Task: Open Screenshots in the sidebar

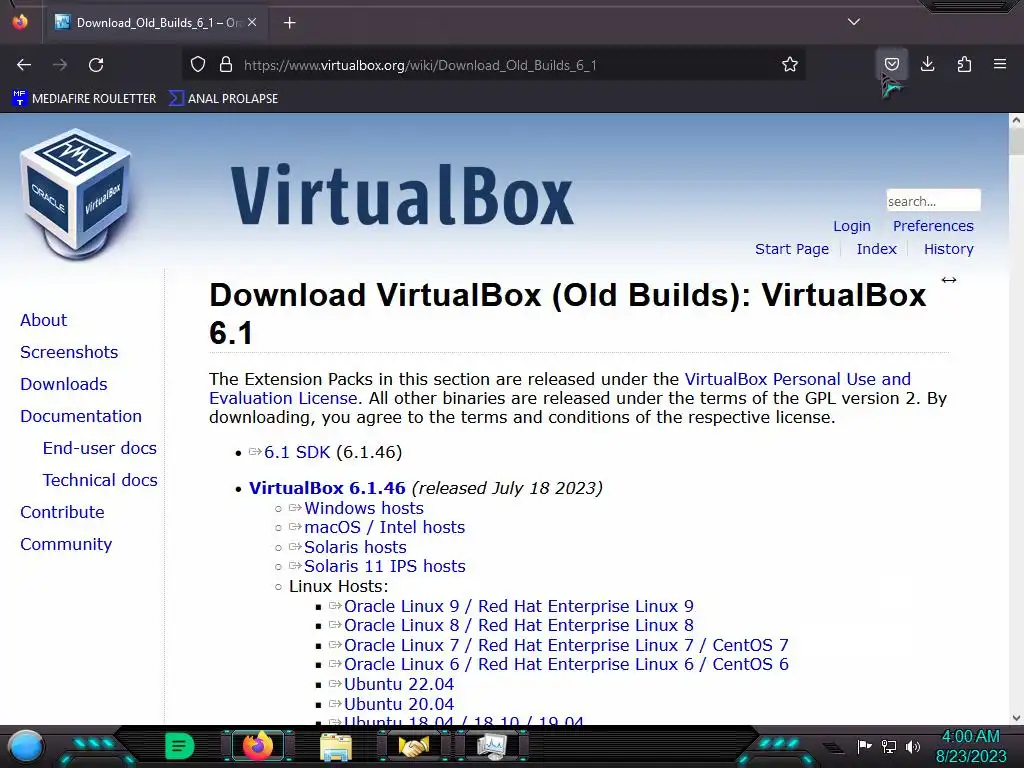Action: pos(69,352)
